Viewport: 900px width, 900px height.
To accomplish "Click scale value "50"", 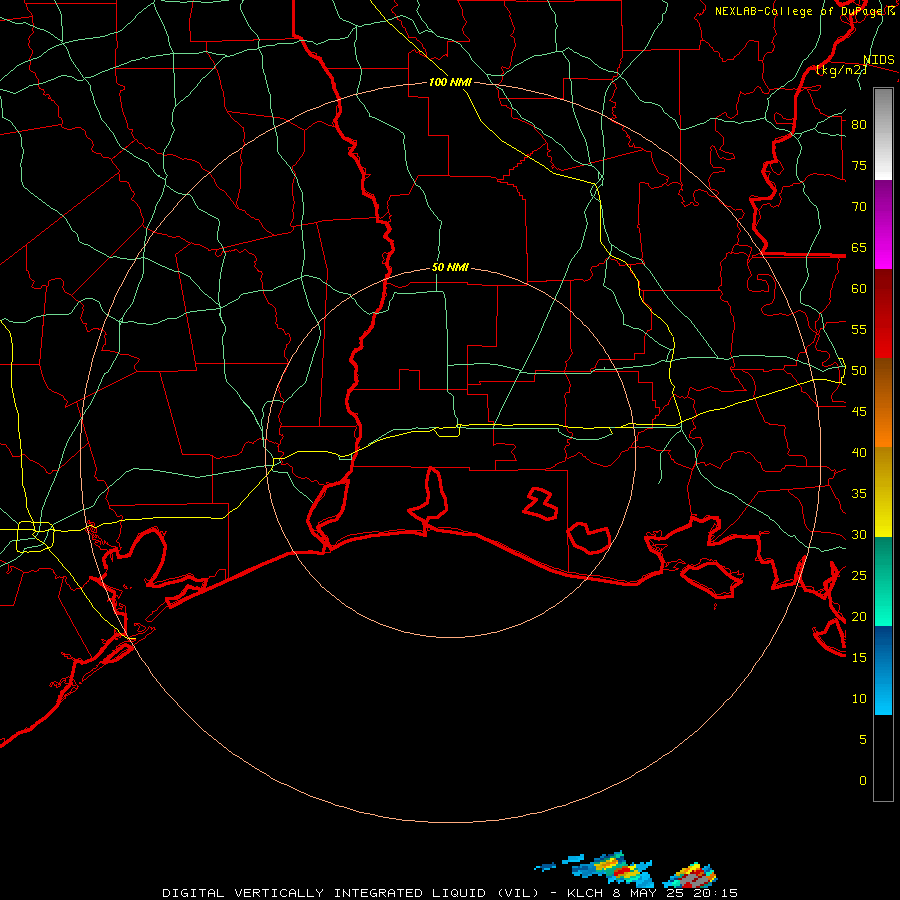I will 859,371.
